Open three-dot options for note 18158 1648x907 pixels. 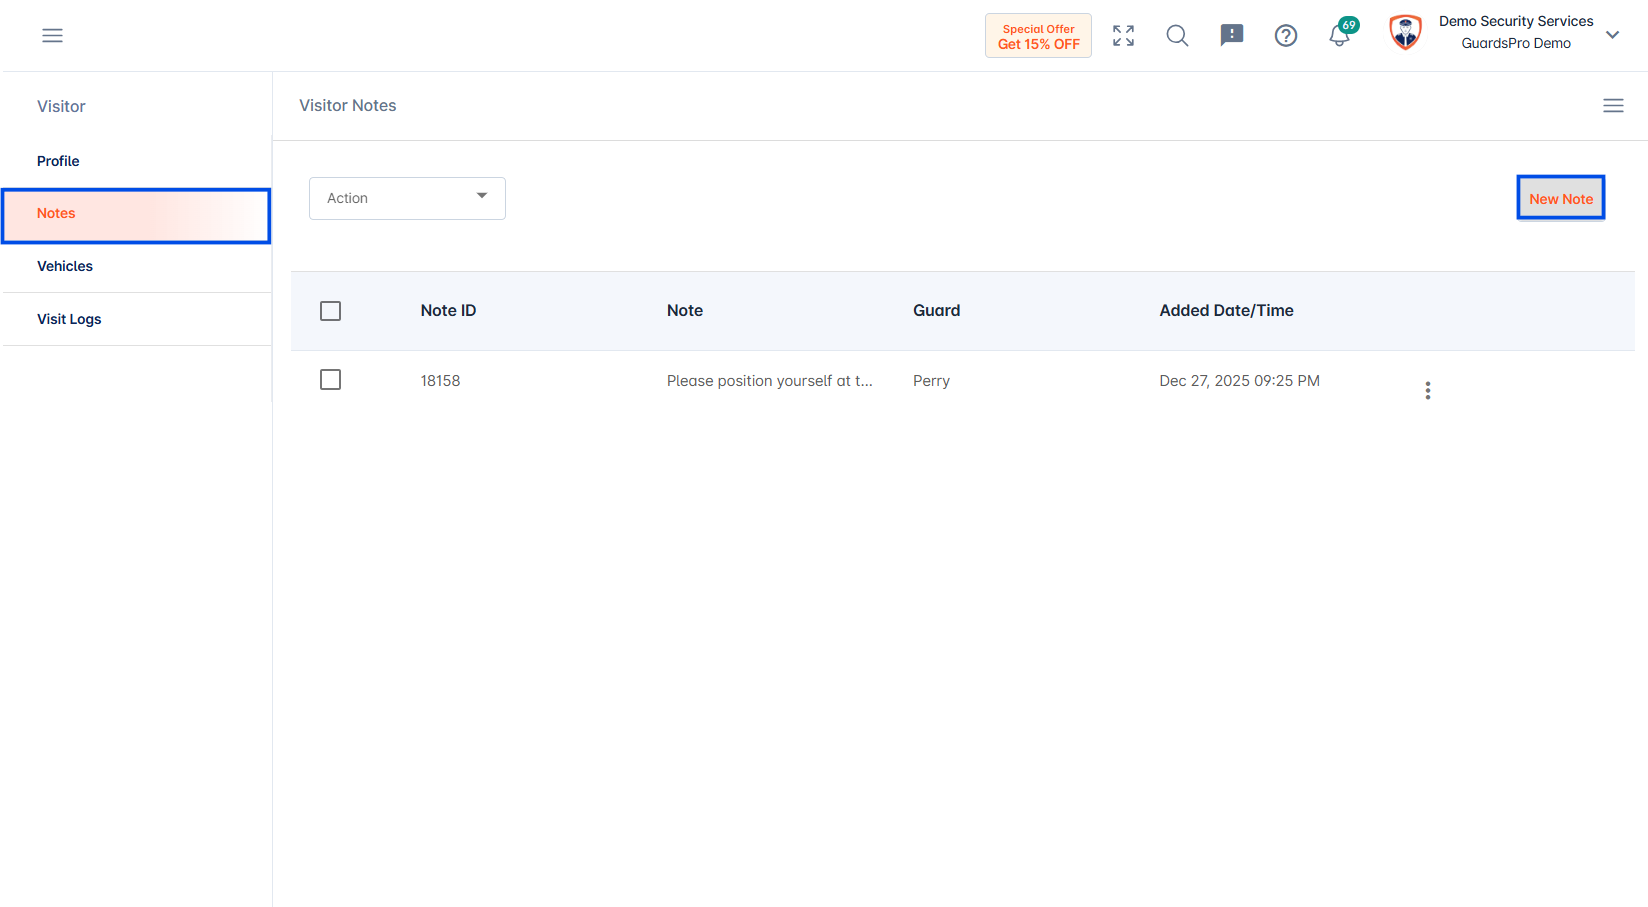pyautogui.click(x=1427, y=390)
